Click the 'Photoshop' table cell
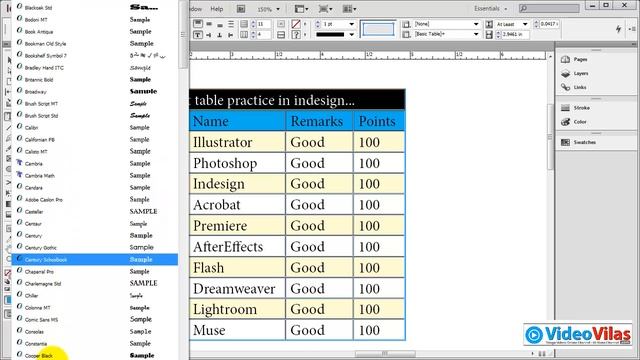The height and width of the screenshot is (360, 640). pyautogui.click(x=237, y=163)
